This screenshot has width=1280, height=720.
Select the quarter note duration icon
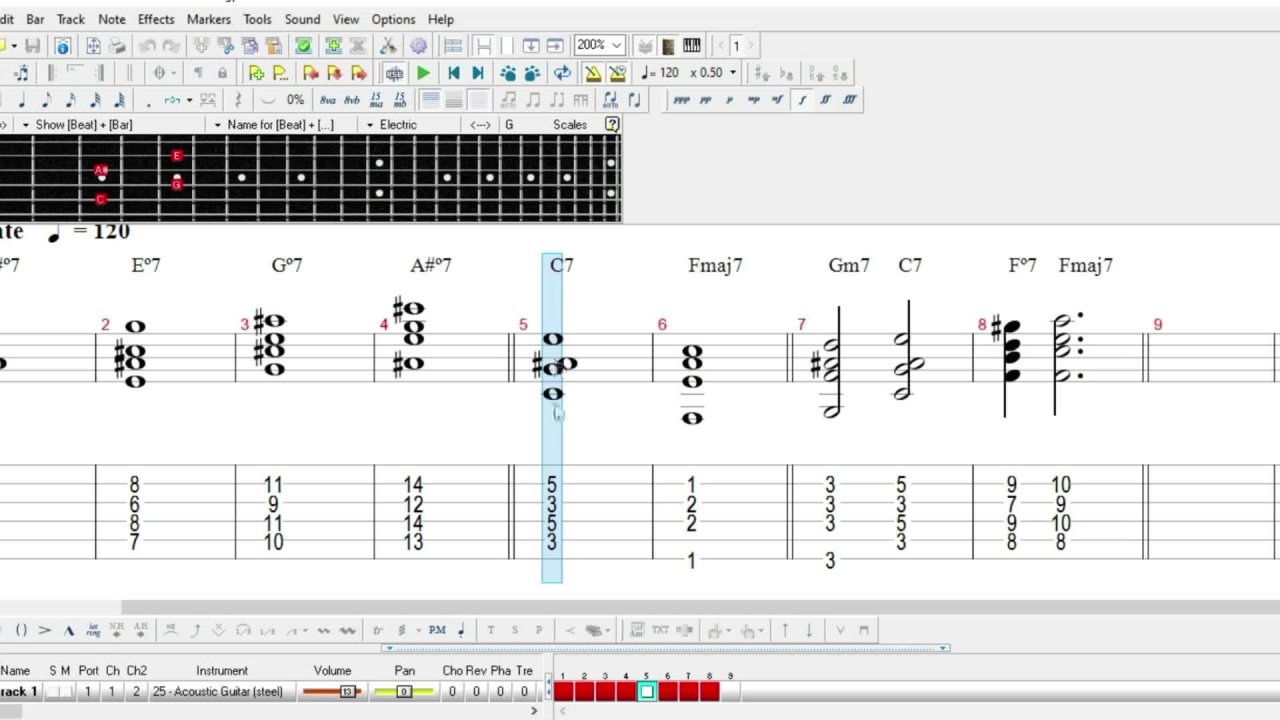tap(23, 100)
